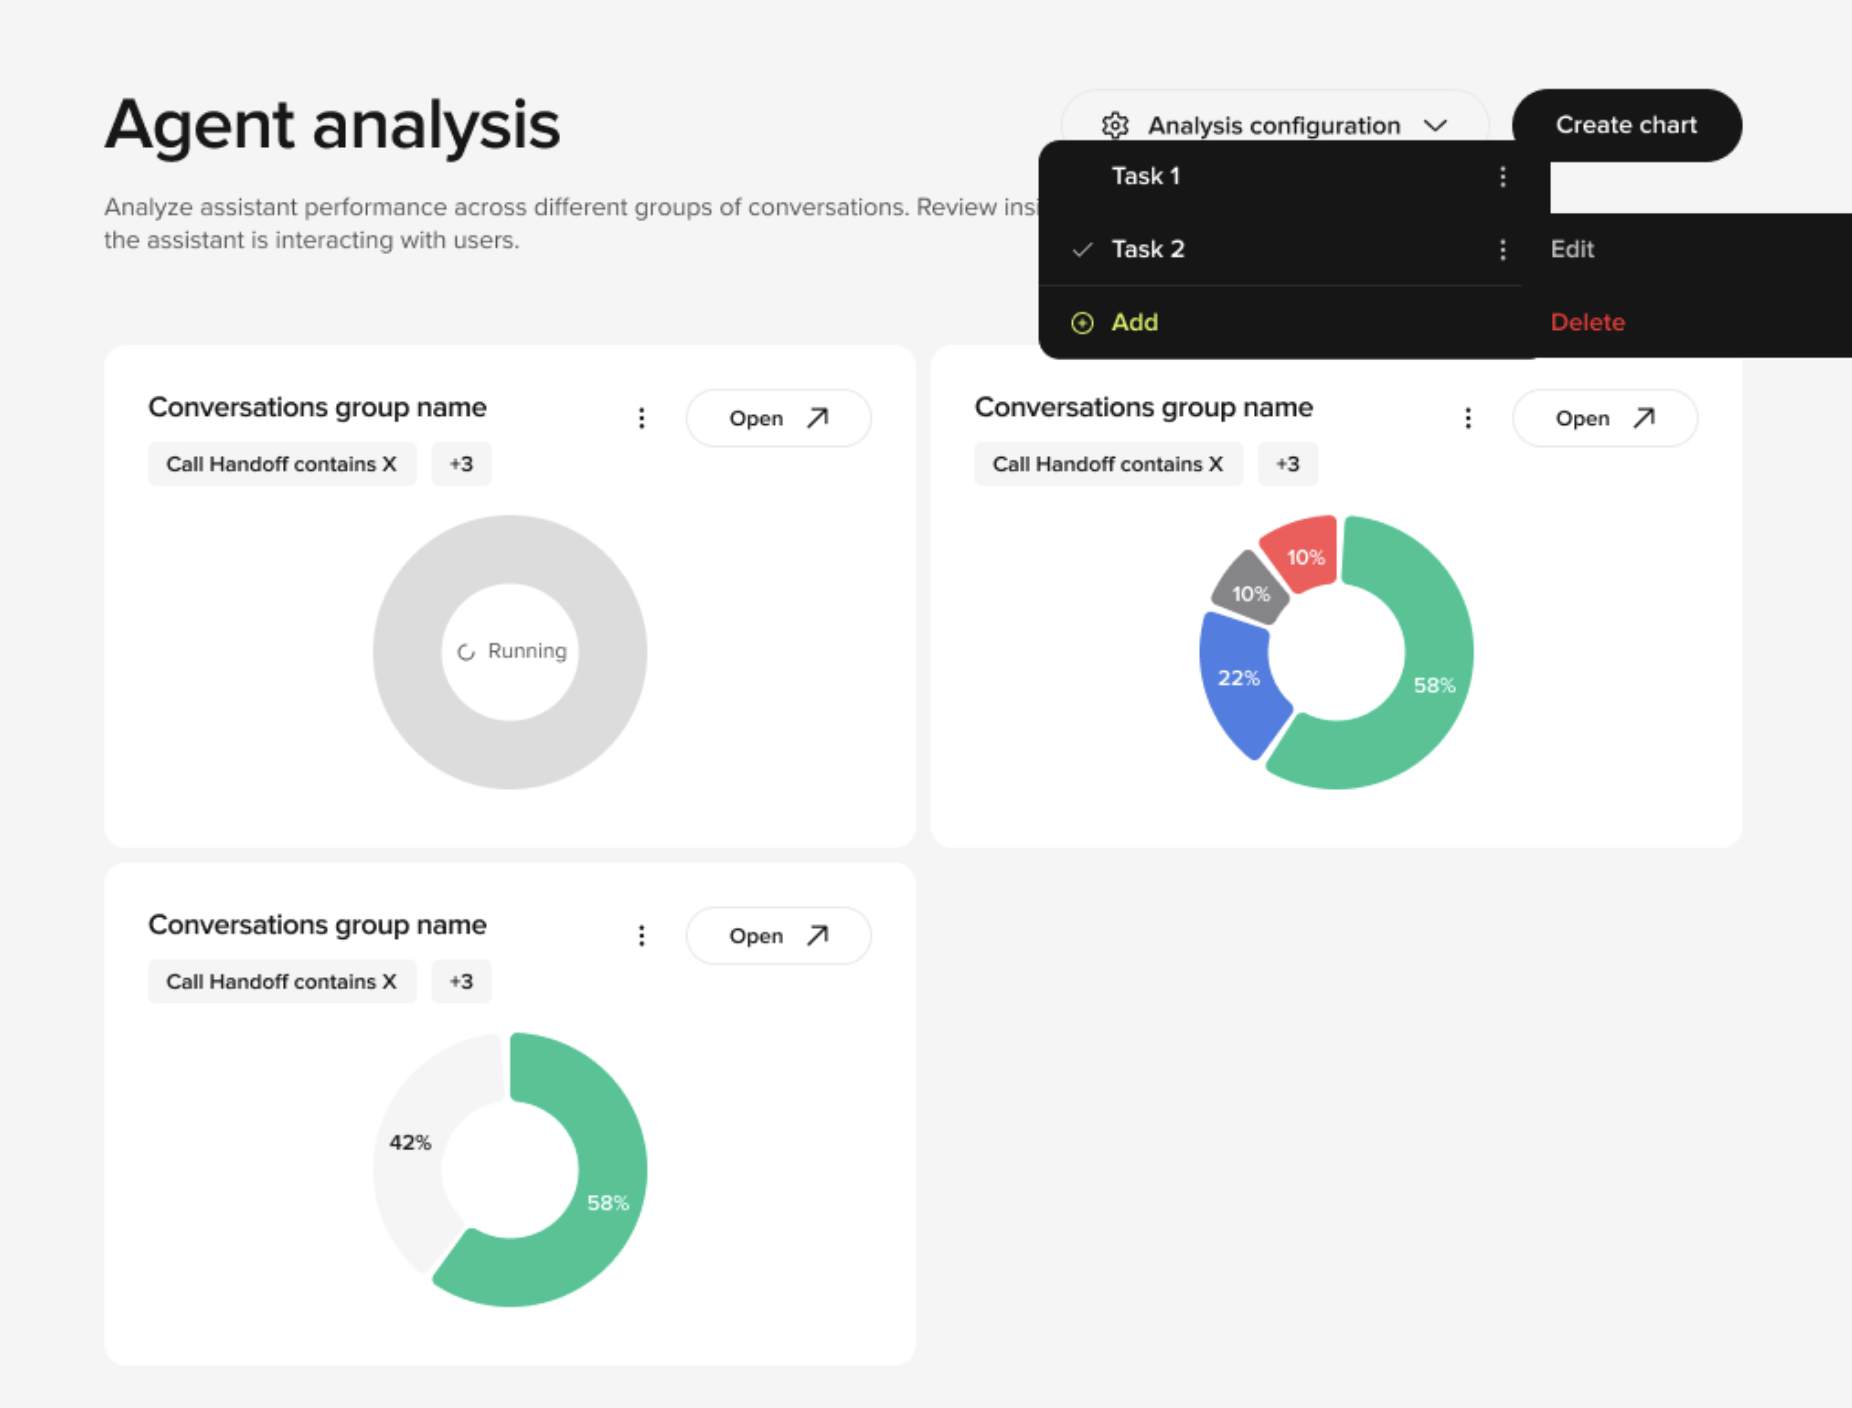Expand the +3 badge on the running chart card
Screen dimensions: 1852x1408
tap(461, 463)
